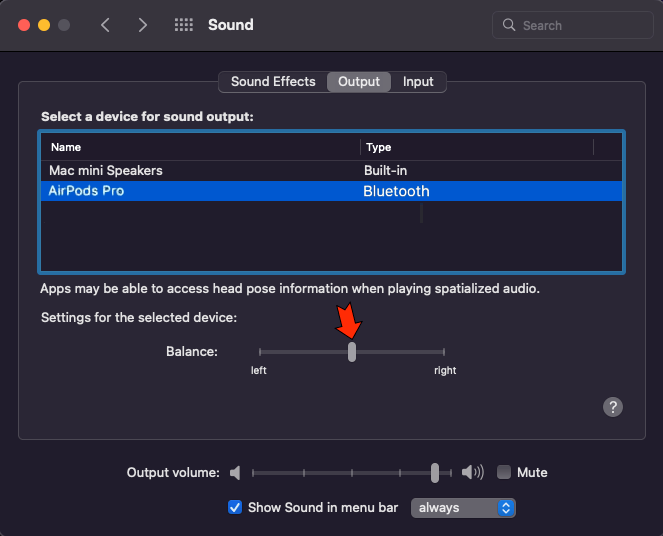This screenshot has height=536, width=663.
Task: Open the always dropdown menu
Action: [x=463, y=508]
